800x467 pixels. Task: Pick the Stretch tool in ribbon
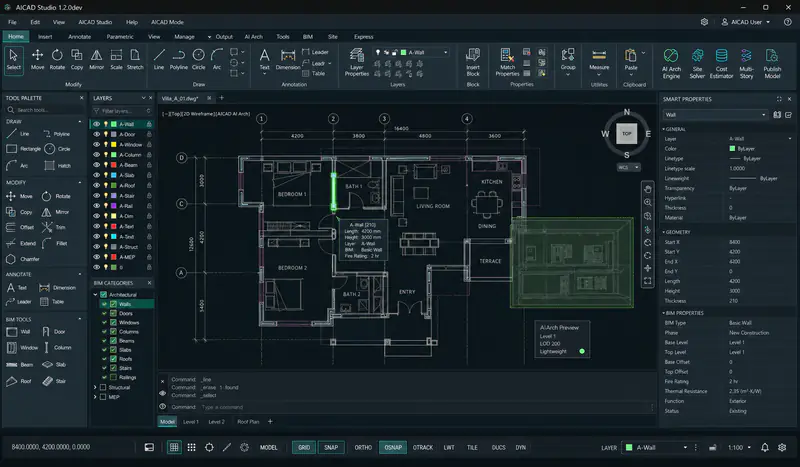point(135,59)
